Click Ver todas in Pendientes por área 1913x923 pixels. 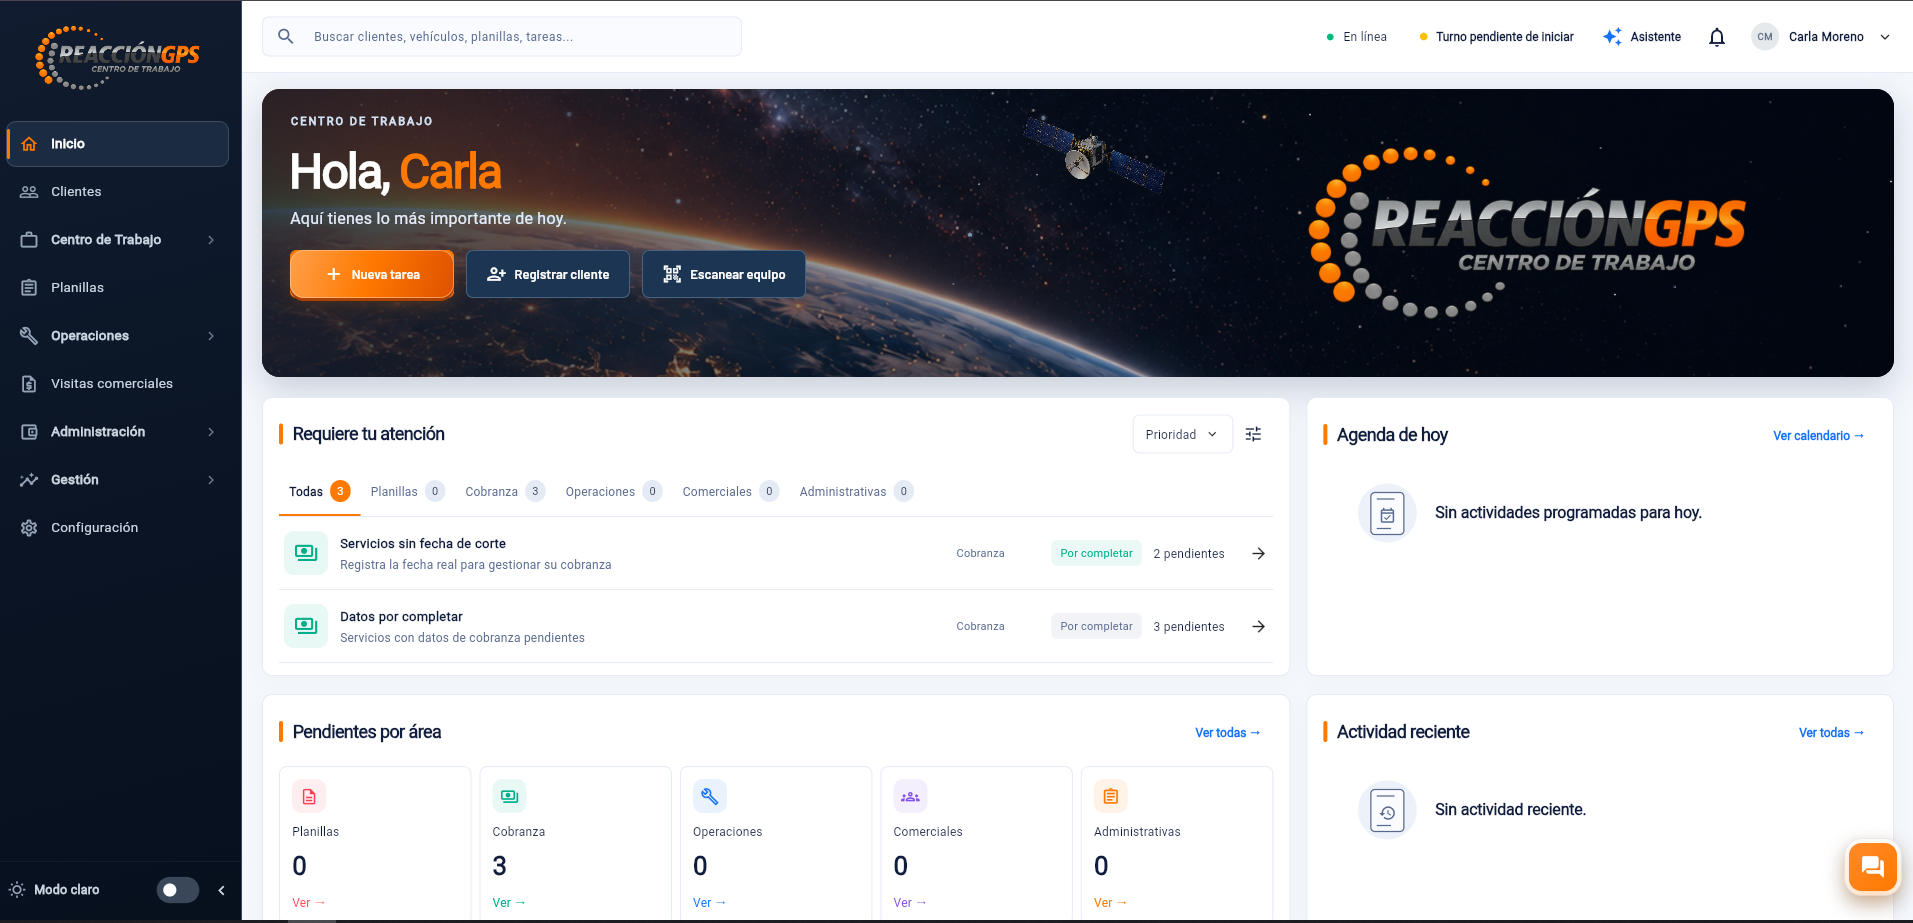pos(1228,732)
